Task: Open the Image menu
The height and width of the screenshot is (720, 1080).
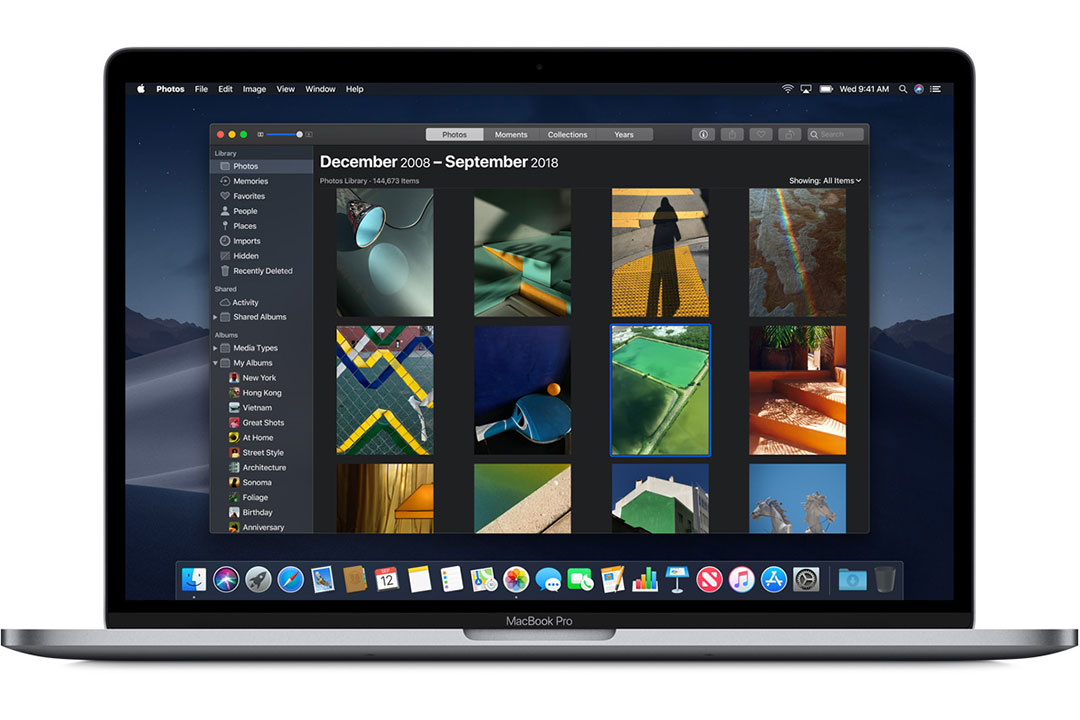Action: coord(254,89)
